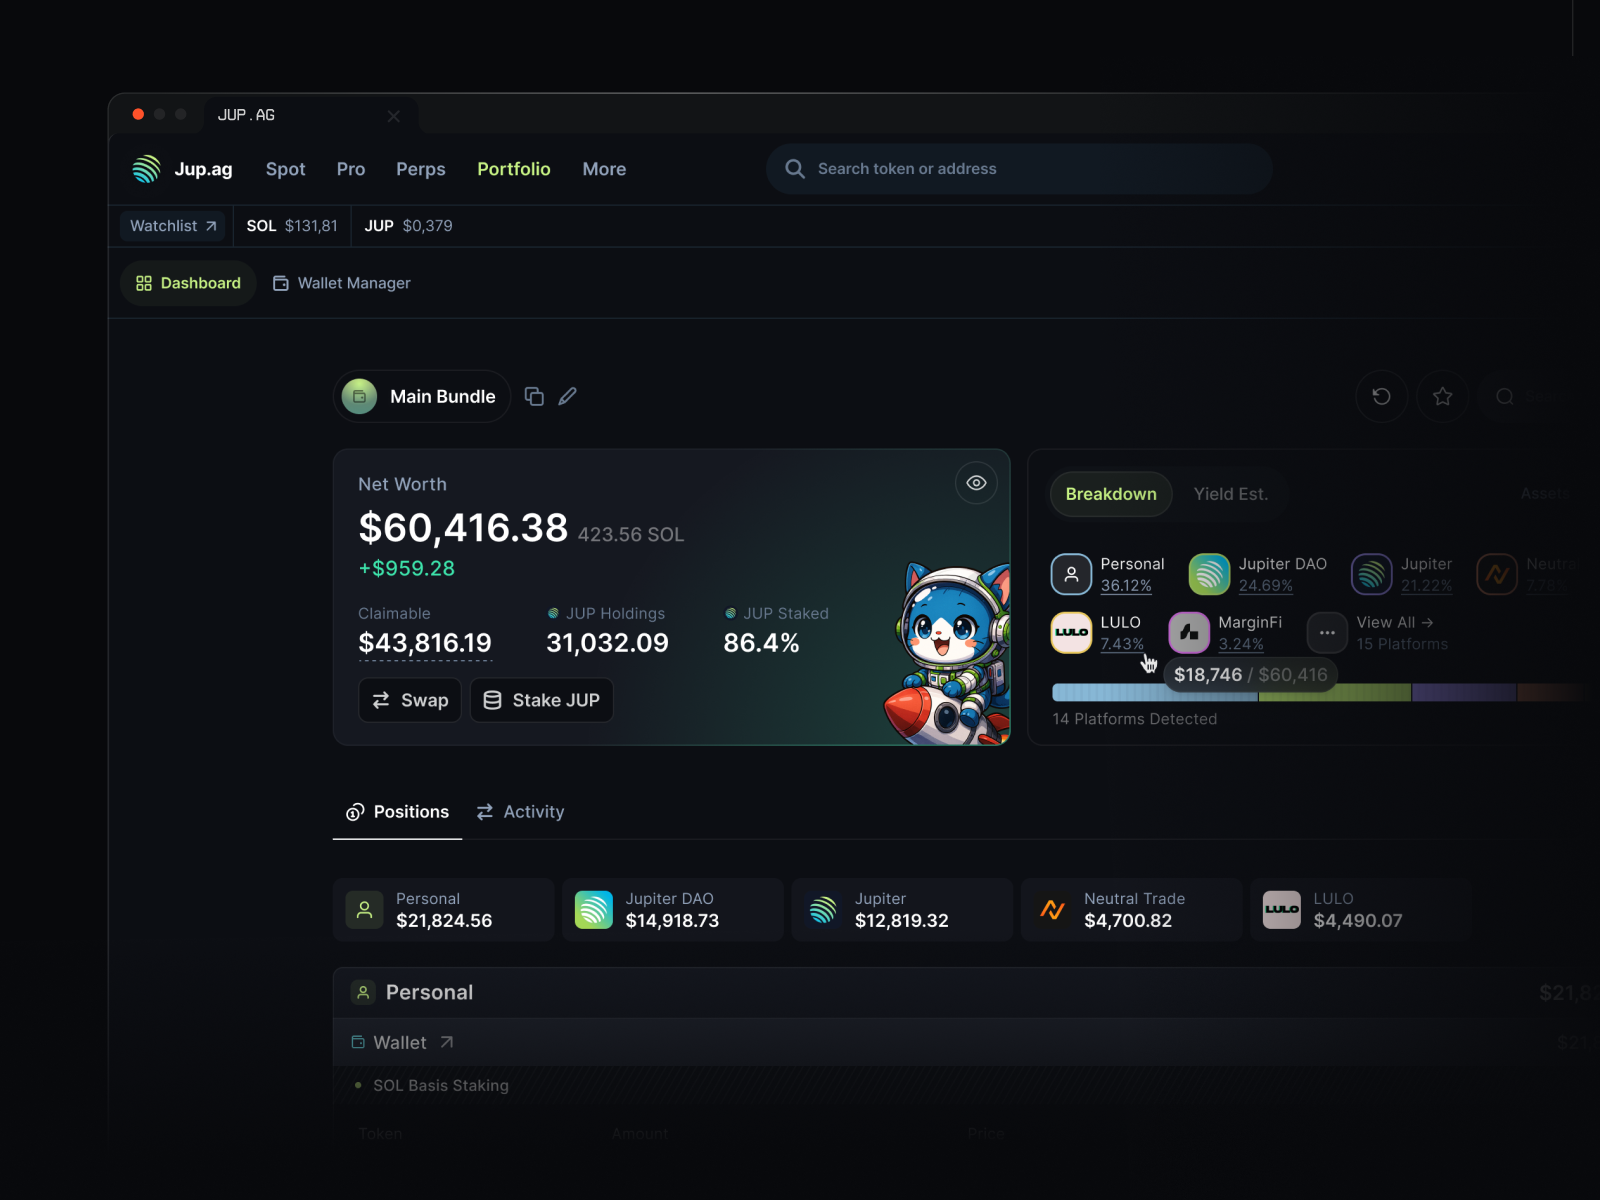Click the Stake JUP button
Image resolution: width=1600 pixels, height=1200 pixels.
[x=541, y=700]
